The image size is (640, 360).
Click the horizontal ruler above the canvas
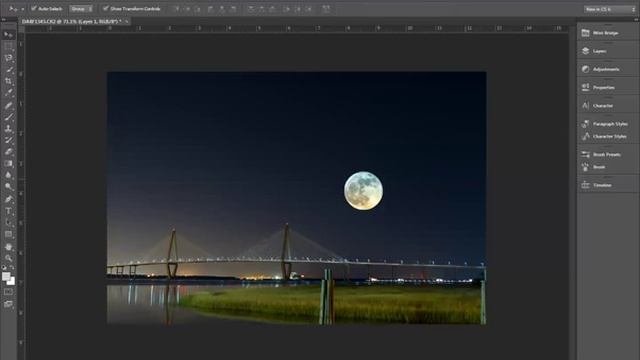(297, 29)
